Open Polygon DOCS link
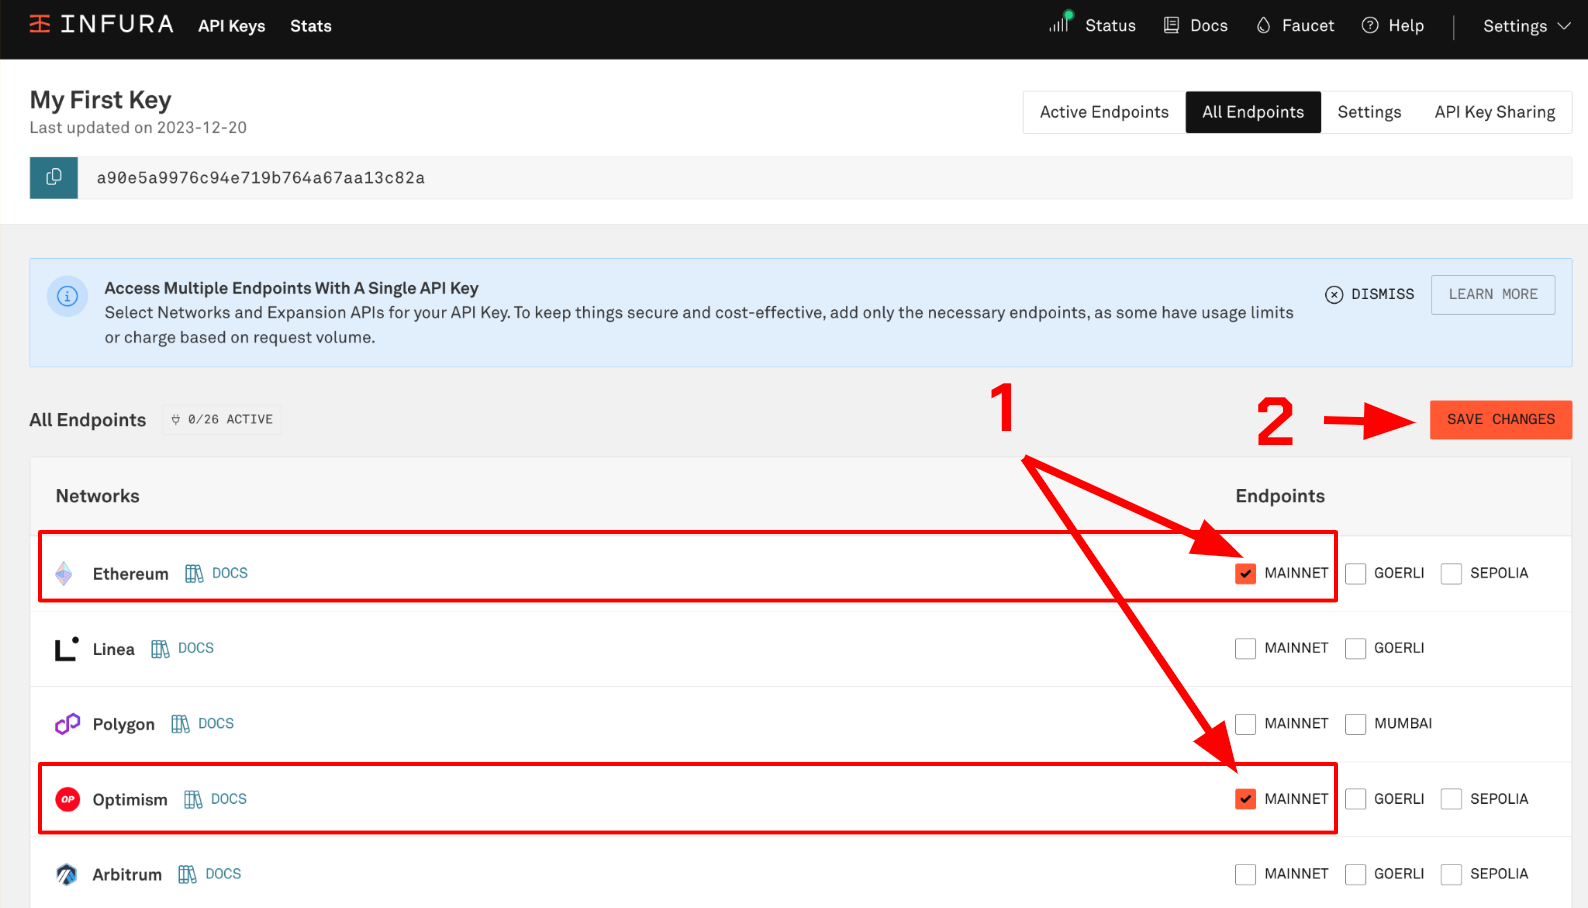 click(216, 723)
